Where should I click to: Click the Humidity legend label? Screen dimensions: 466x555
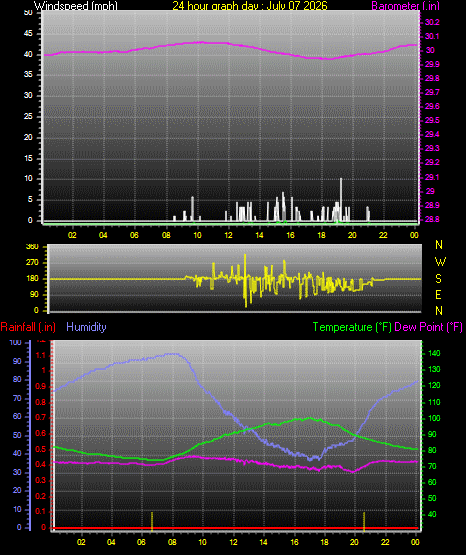point(86,327)
